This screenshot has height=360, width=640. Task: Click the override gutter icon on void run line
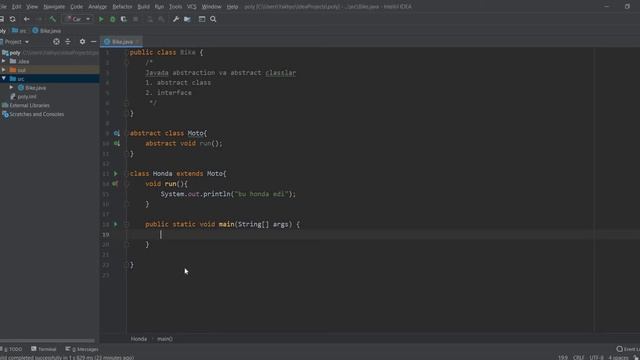point(116,184)
